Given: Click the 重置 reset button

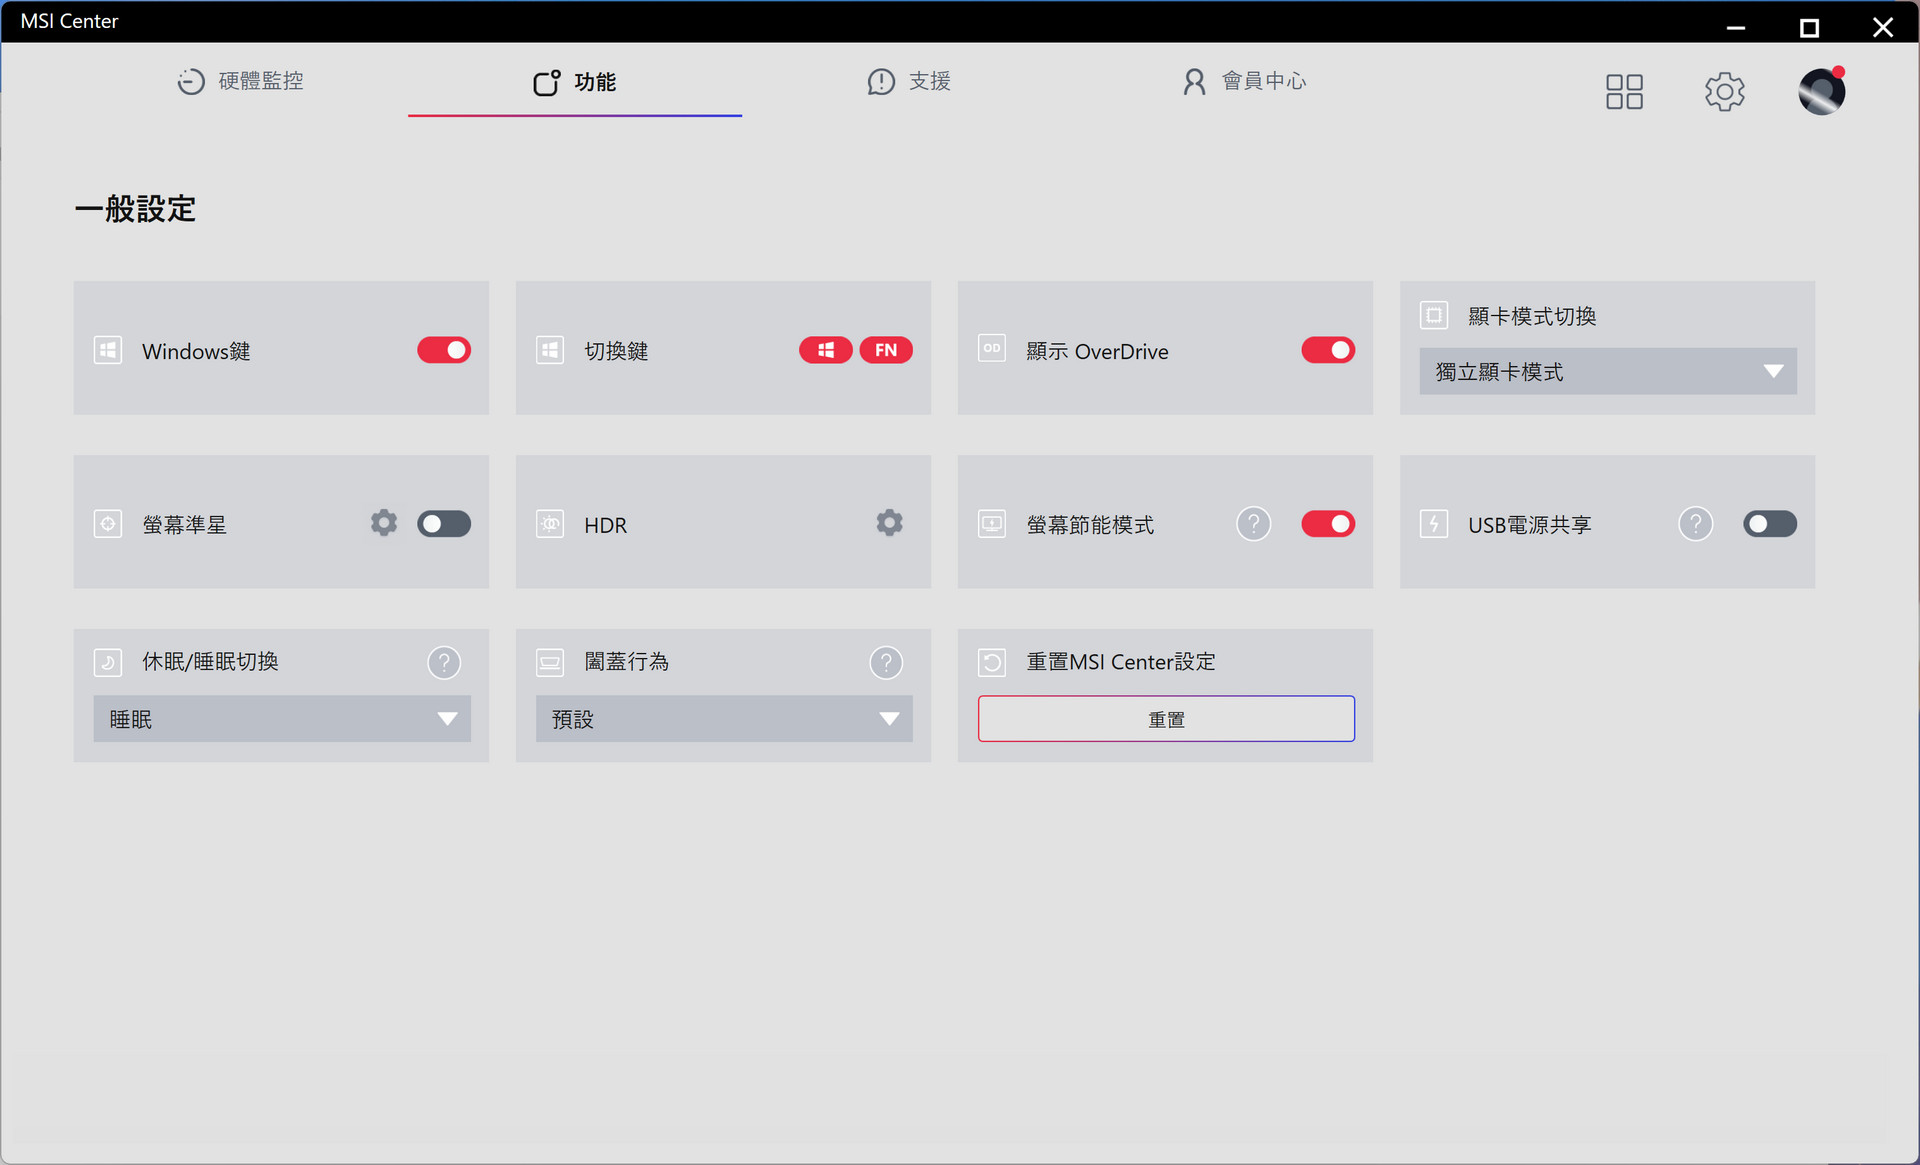Looking at the screenshot, I should [x=1166, y=719].
